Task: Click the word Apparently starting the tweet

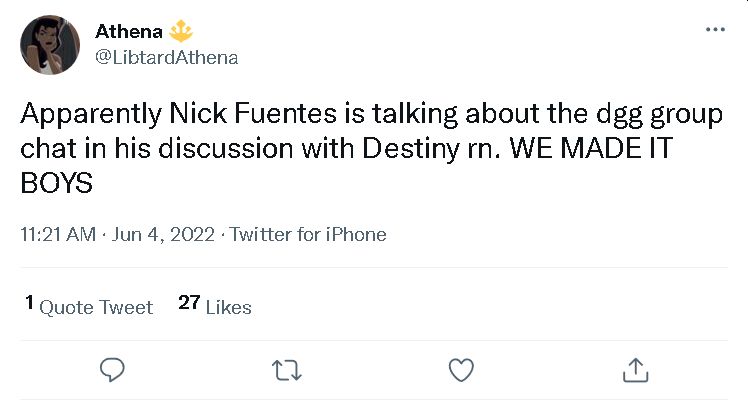Action: (x=91, y=116)
